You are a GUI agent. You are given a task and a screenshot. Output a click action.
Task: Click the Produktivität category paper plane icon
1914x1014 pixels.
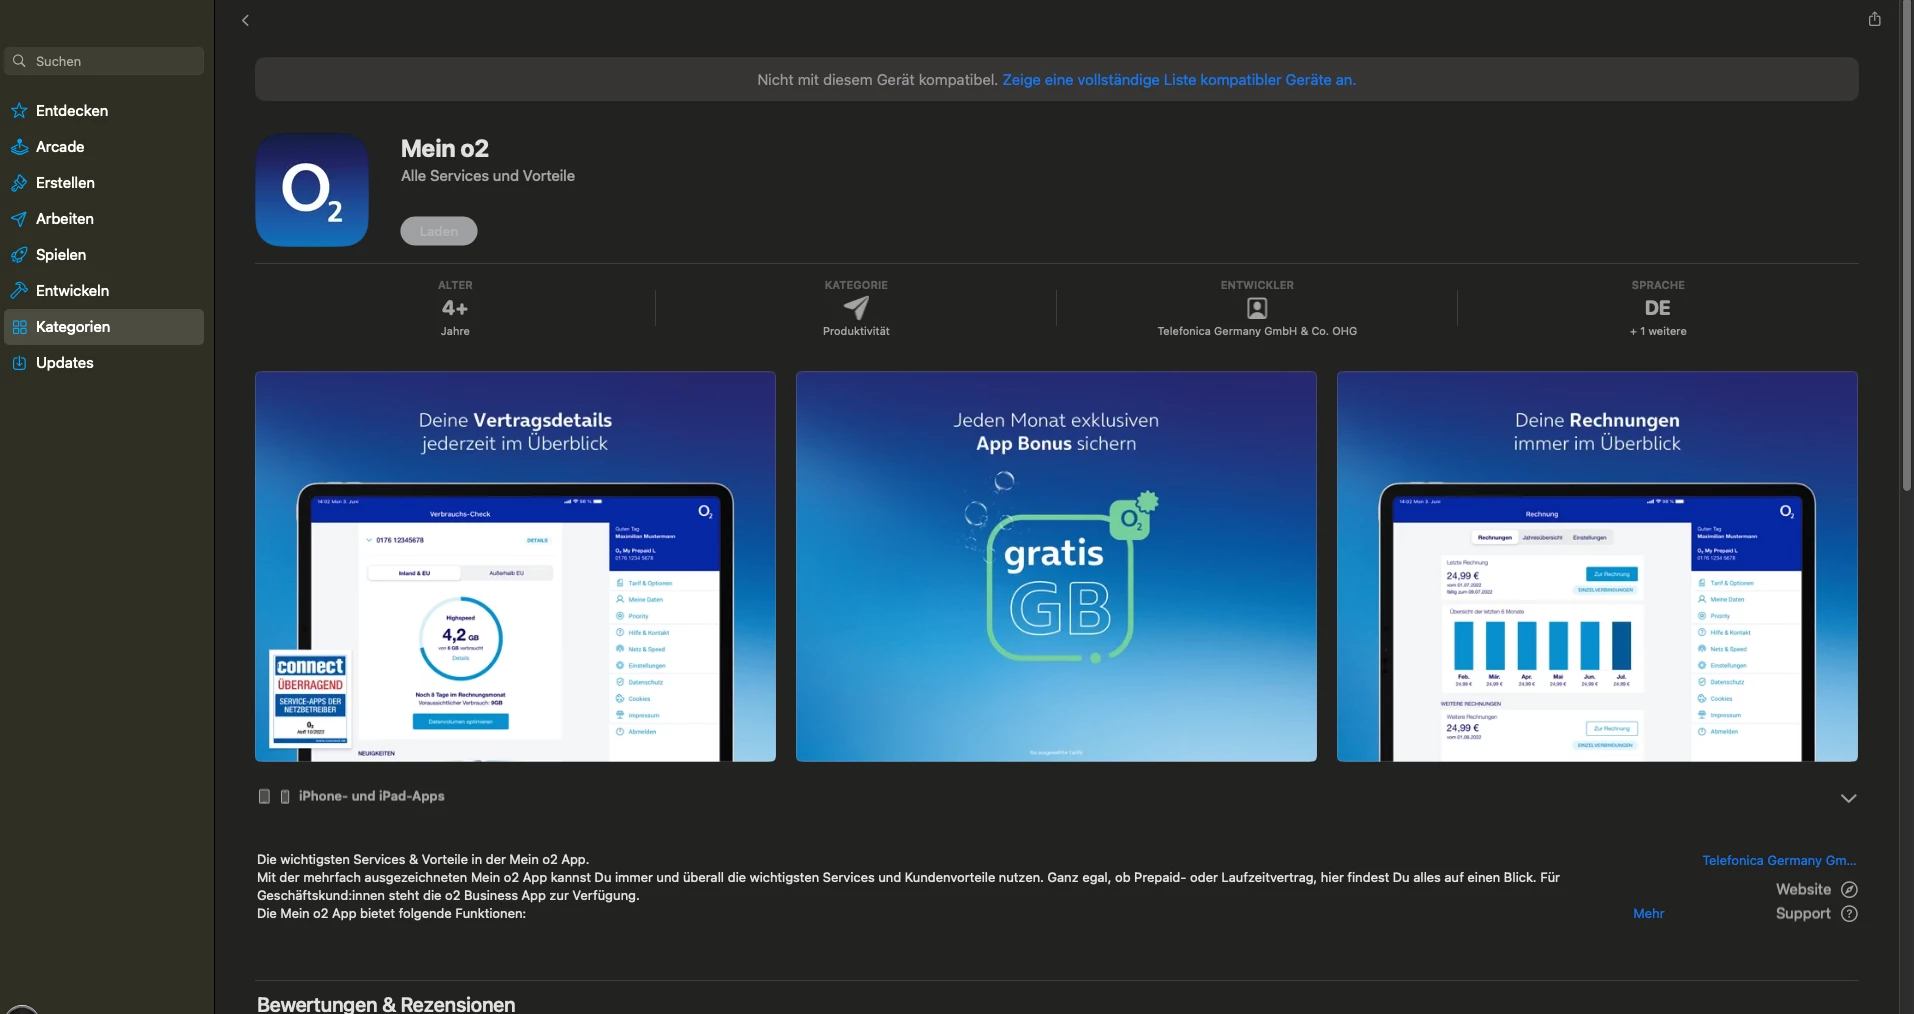(856, 308)
